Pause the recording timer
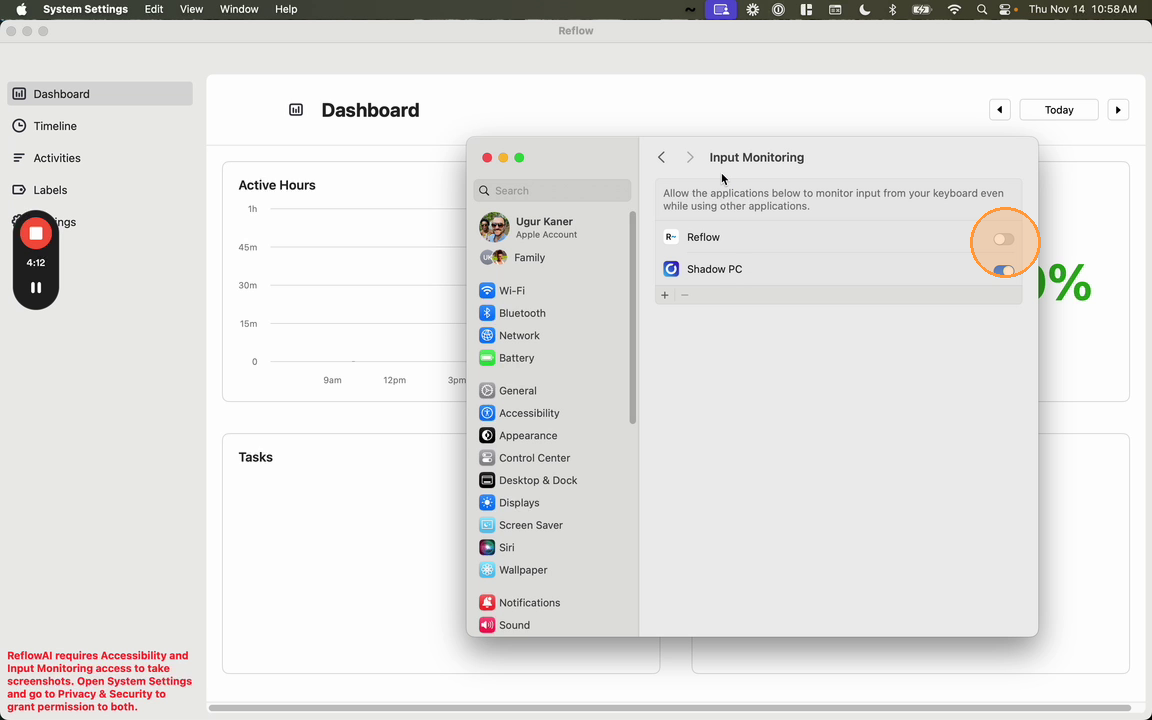 (x=35, y=287)
